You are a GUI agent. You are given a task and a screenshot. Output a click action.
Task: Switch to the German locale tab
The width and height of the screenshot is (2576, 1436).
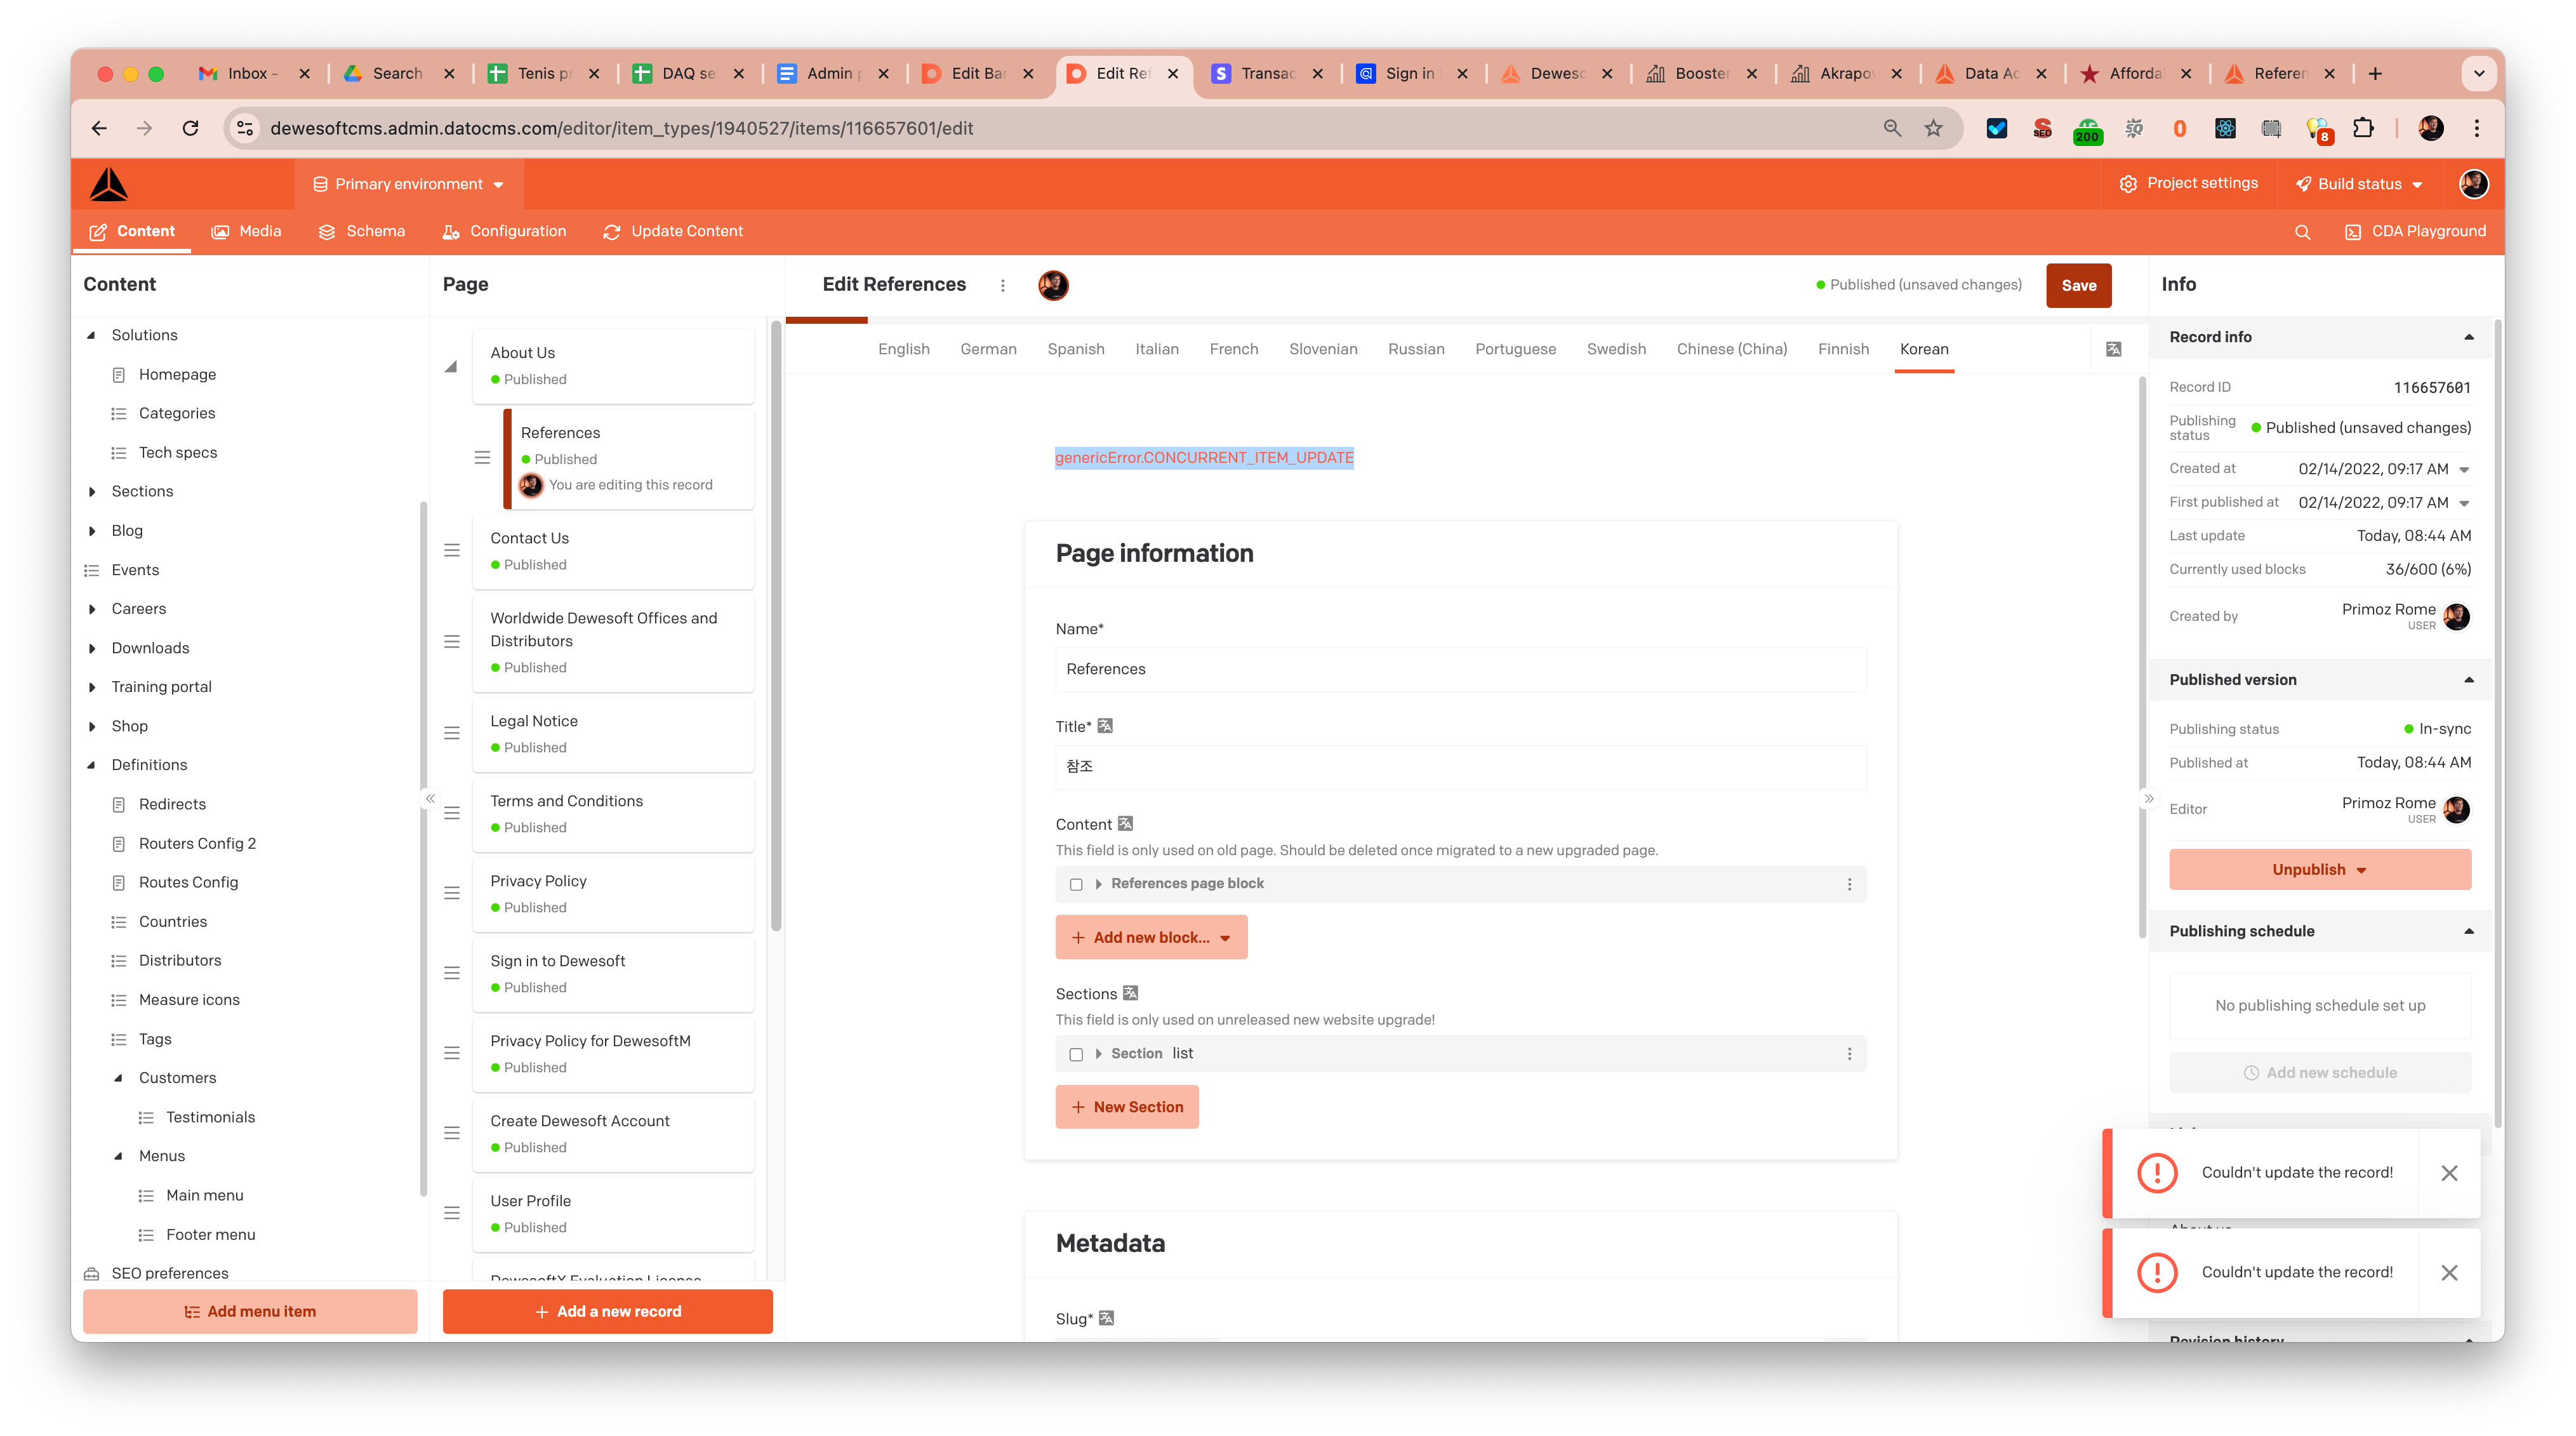(988, 349)
